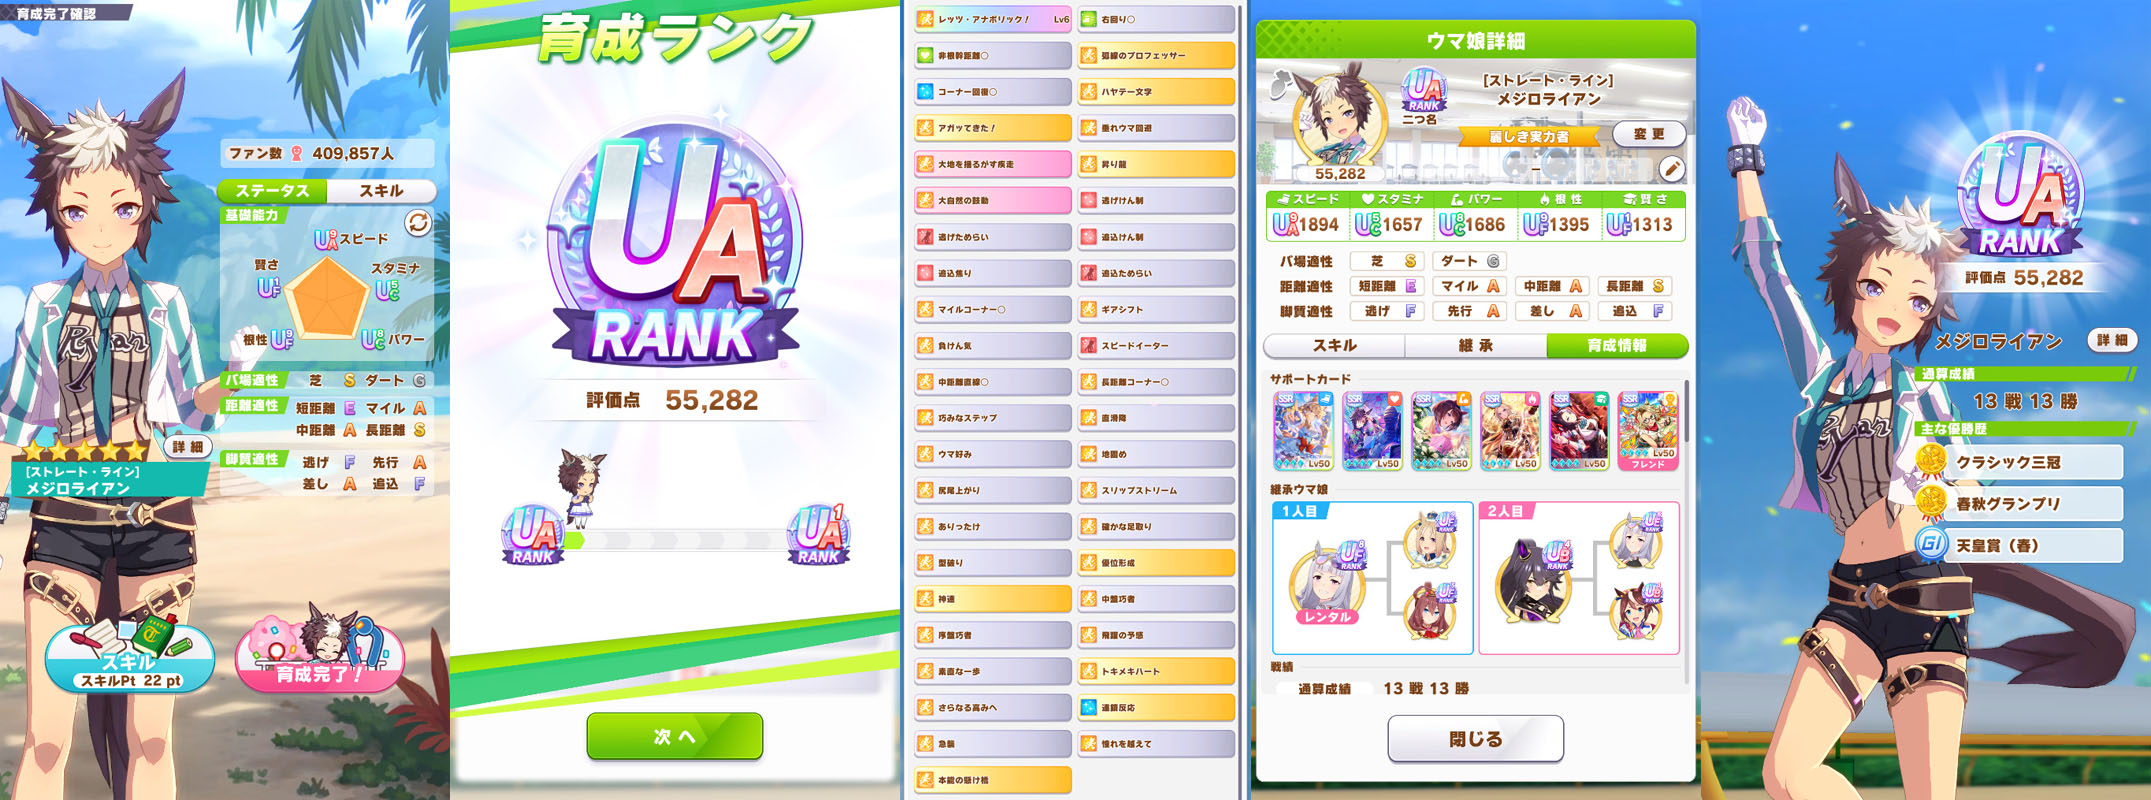Viewport: 2151px width, 800px height.
Task: Click the 閉じる button
Action: click(x=1475, y=739)
